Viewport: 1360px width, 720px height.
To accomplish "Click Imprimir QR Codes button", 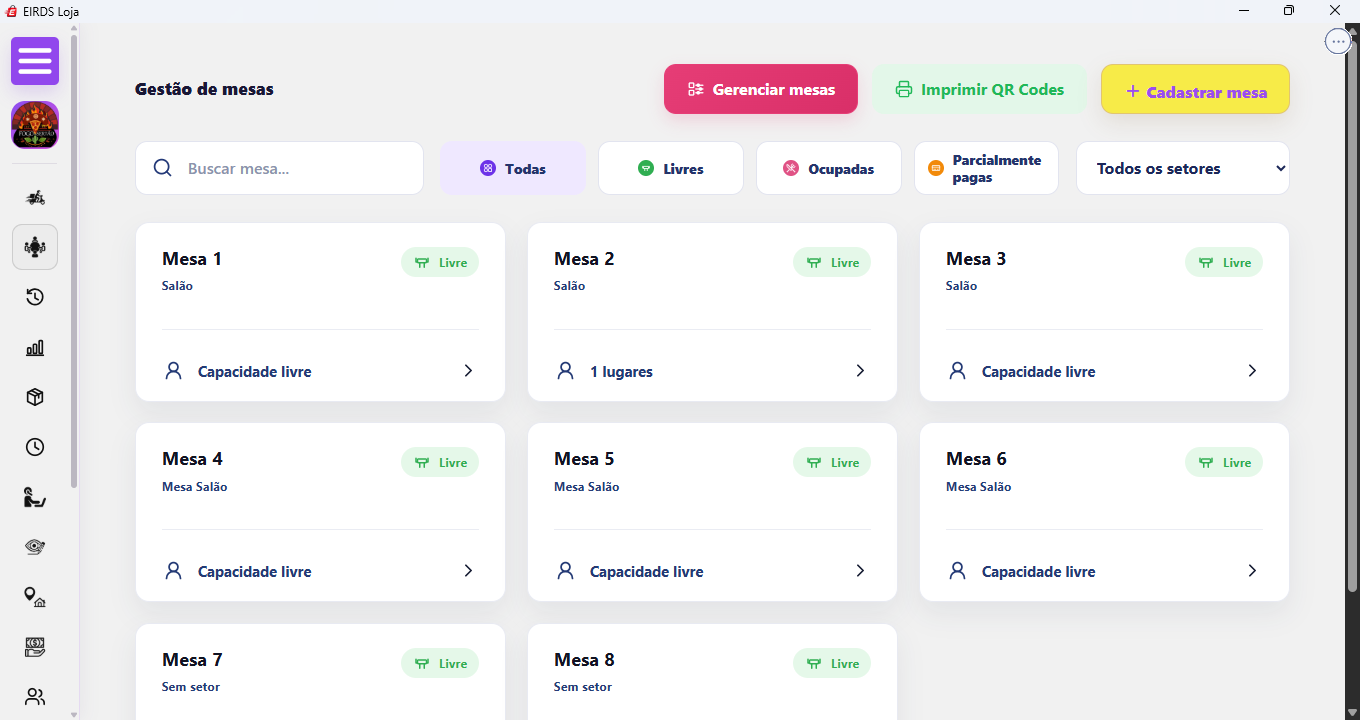I will [979, 89].
